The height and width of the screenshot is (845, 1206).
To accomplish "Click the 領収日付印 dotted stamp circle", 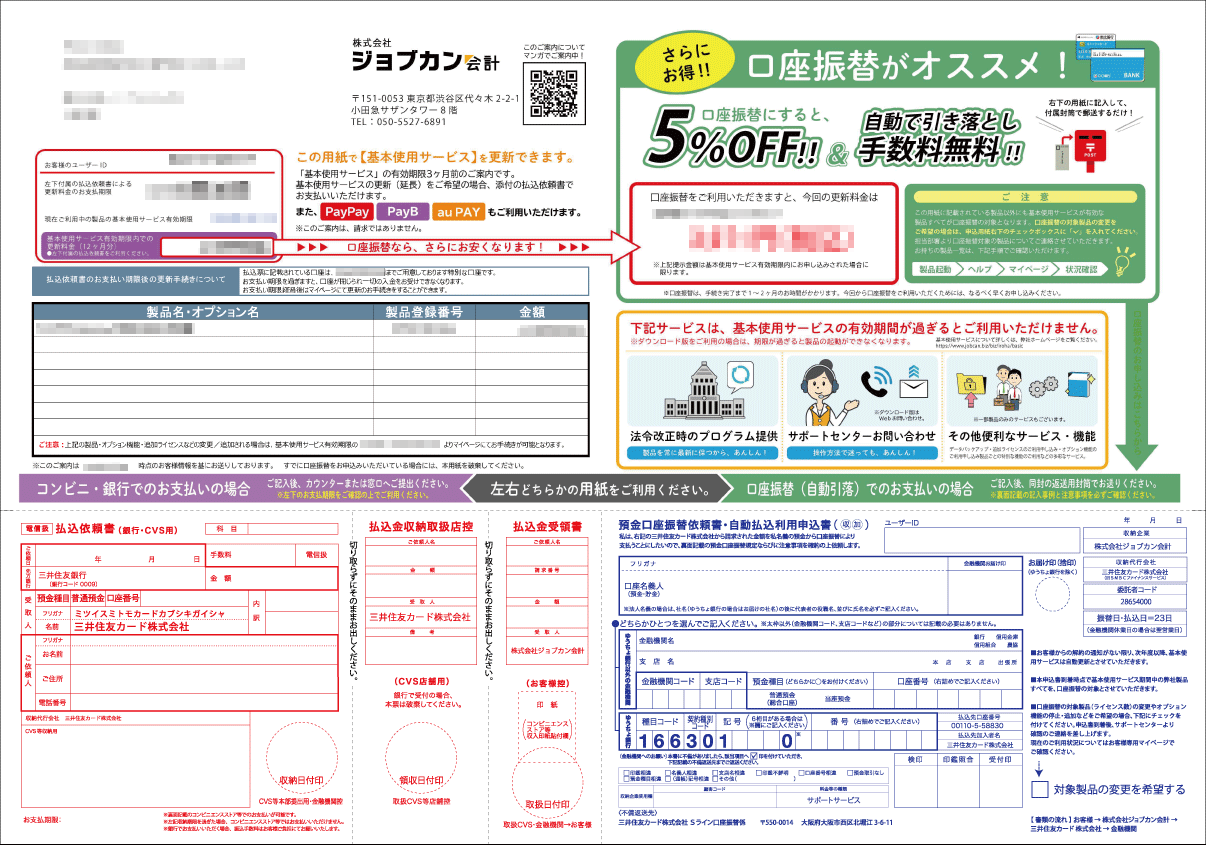I will (x=420, y=760).
